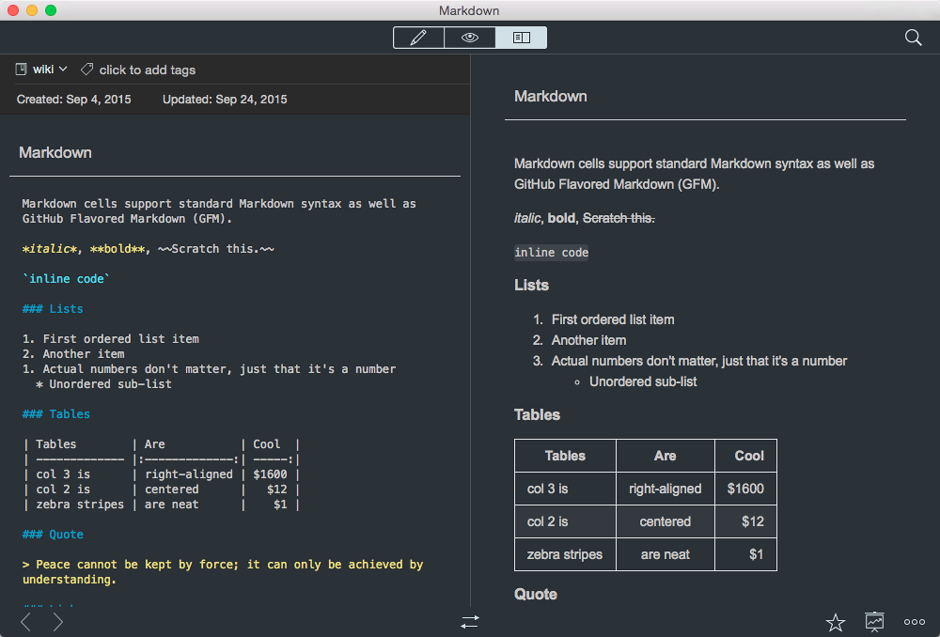Image resolution: width=940 pixels, height=637 pixels.
Task: Enable side-by-side split view mode
Action: click(x=521, y=38)
